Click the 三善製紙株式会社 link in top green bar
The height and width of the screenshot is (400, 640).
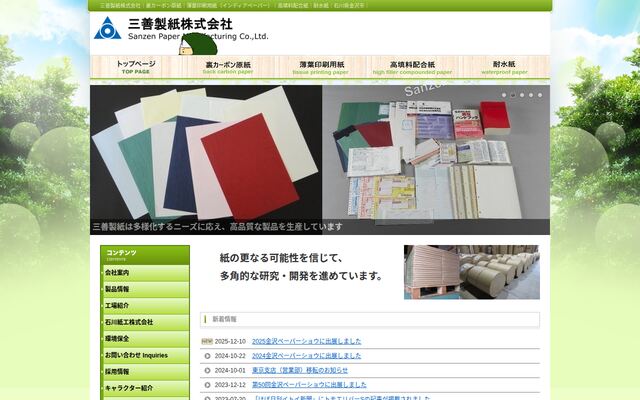point(120,5)
